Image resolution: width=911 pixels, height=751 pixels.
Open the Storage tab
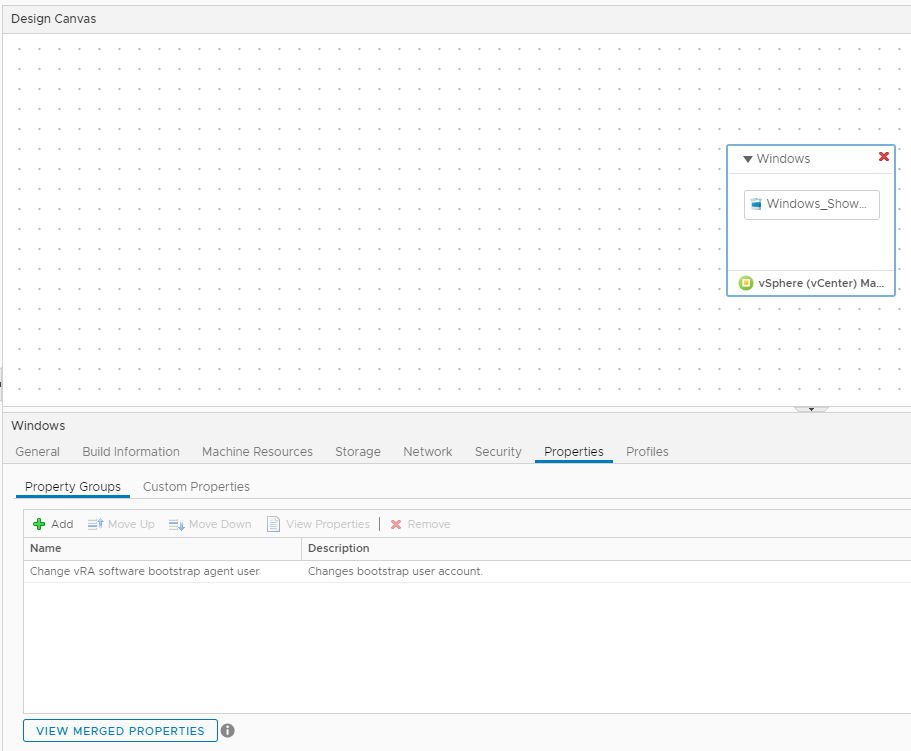click(358, 452)
